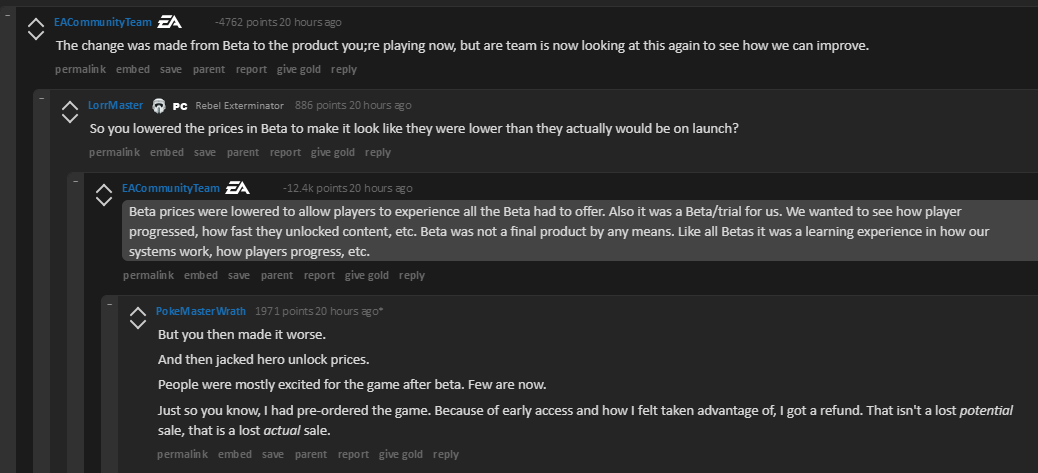Image resolution: width=1038 pixels, height=473 pixels.
Task: Downvote the top EACommunityTeam comment with -4762 points
Action: 35,34
